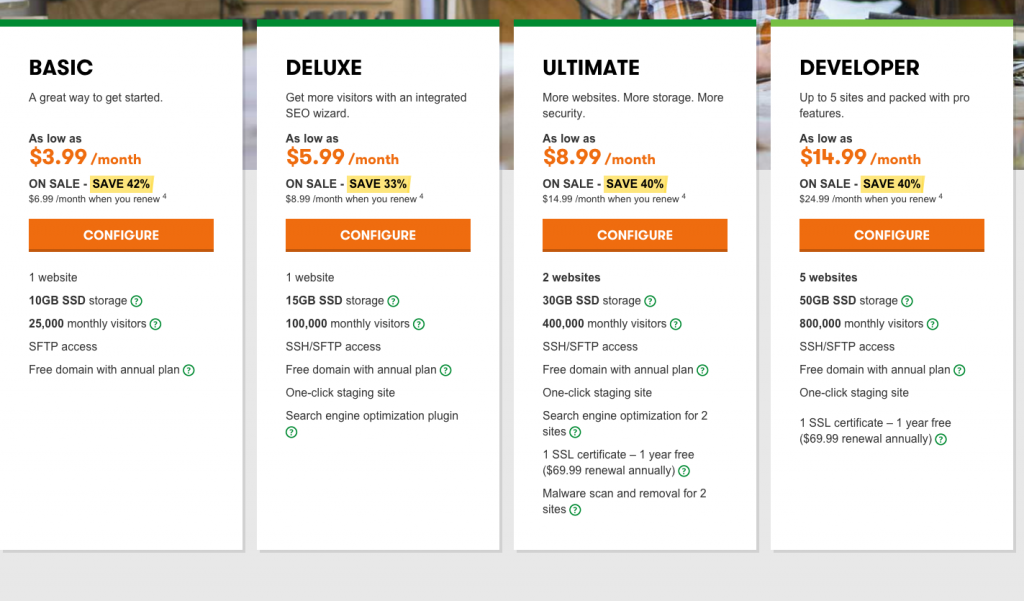1024x601 pixels.
Task: Show info for 800,000 monthly visitors
Action: 933,324
